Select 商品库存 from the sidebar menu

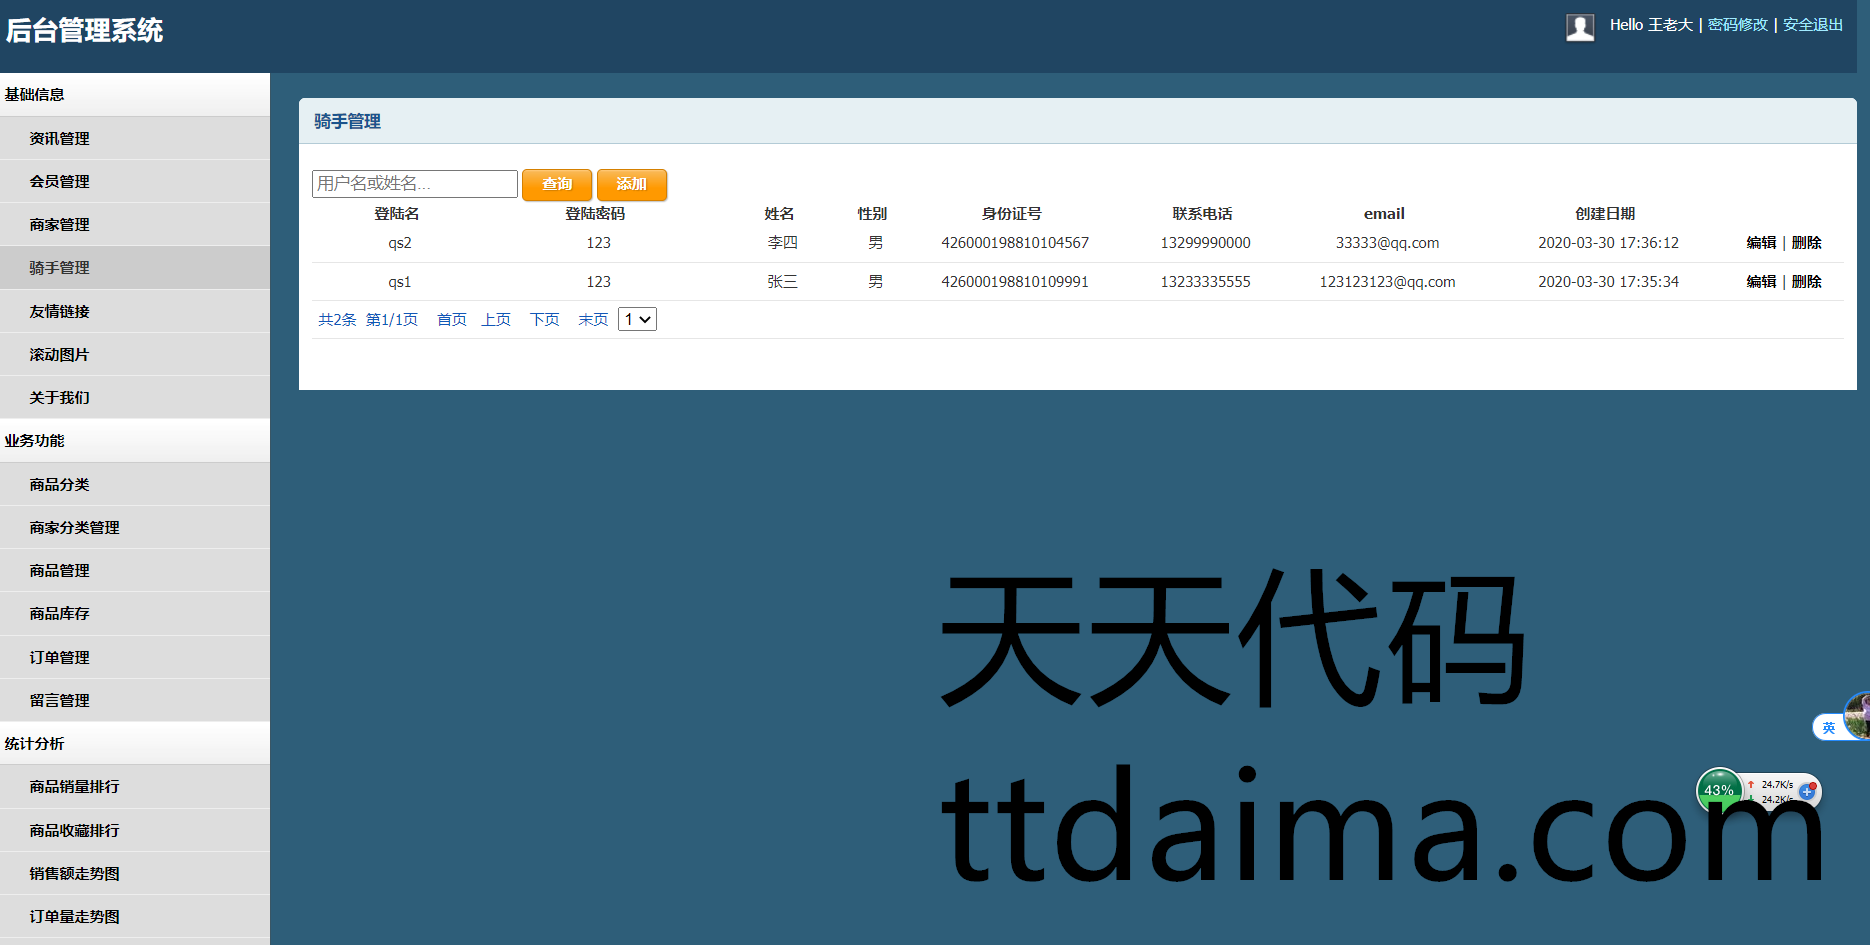[60, 614]
